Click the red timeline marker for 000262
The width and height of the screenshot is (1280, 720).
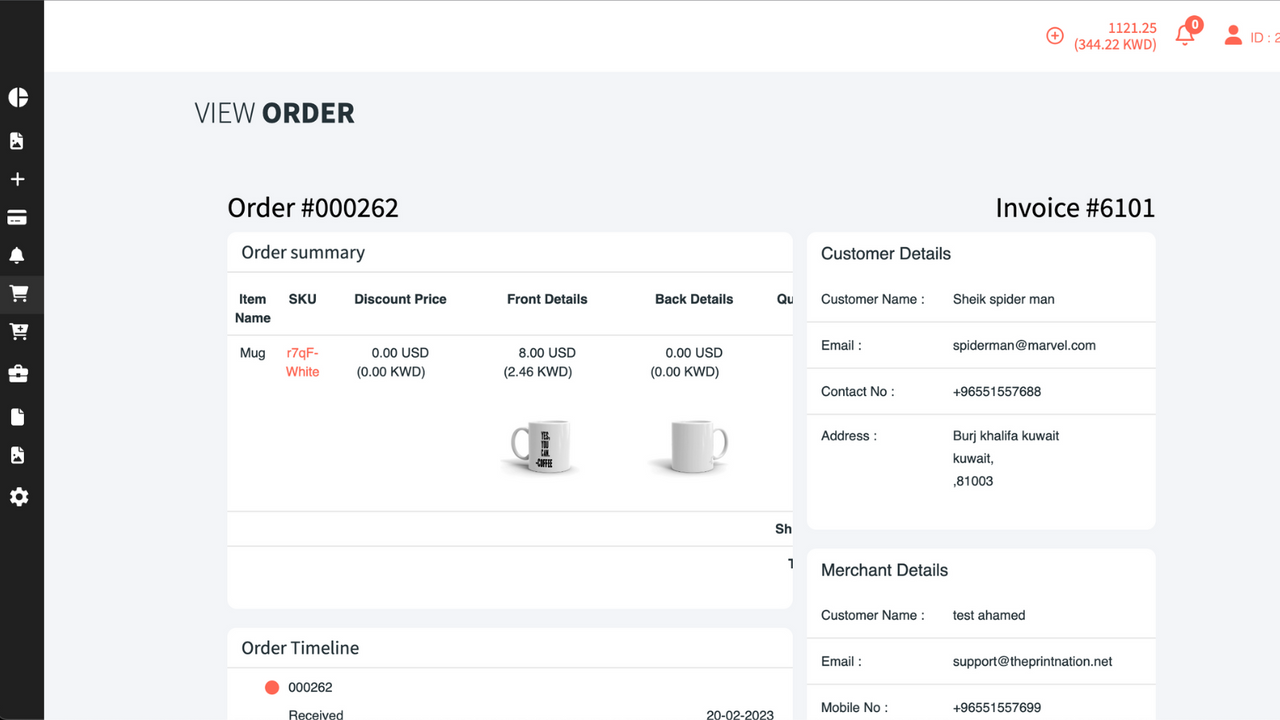click(272, 687)
